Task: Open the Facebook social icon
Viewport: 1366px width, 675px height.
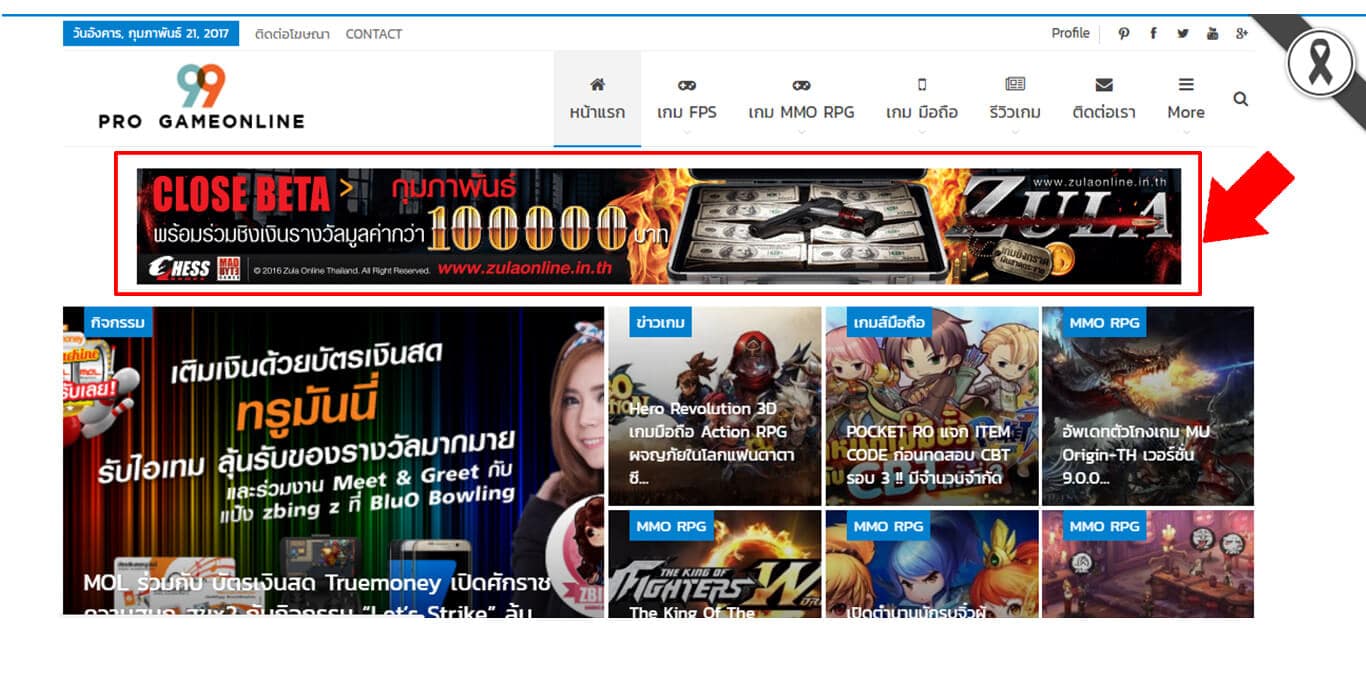Action: tap(1153, 33)
